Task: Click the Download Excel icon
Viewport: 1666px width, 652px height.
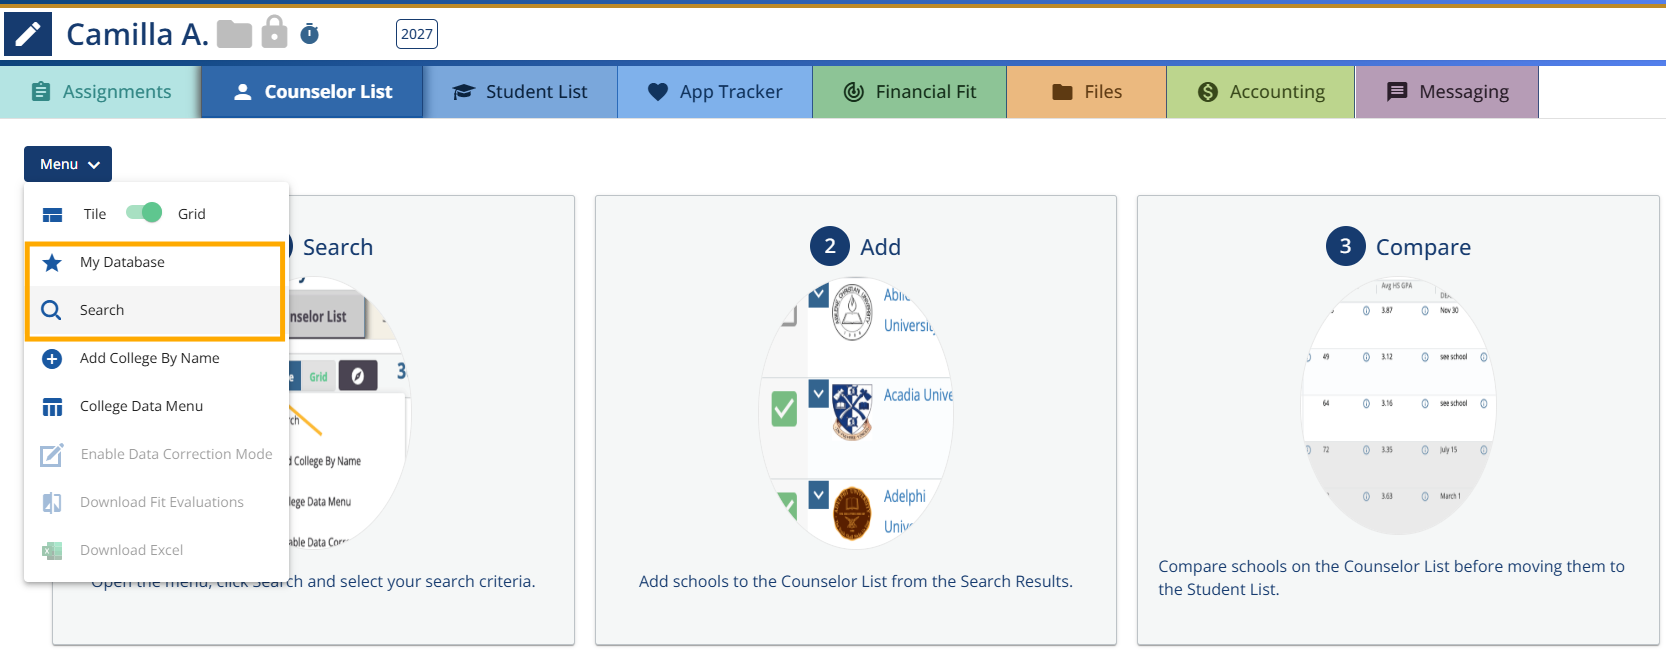Action: 52,551
